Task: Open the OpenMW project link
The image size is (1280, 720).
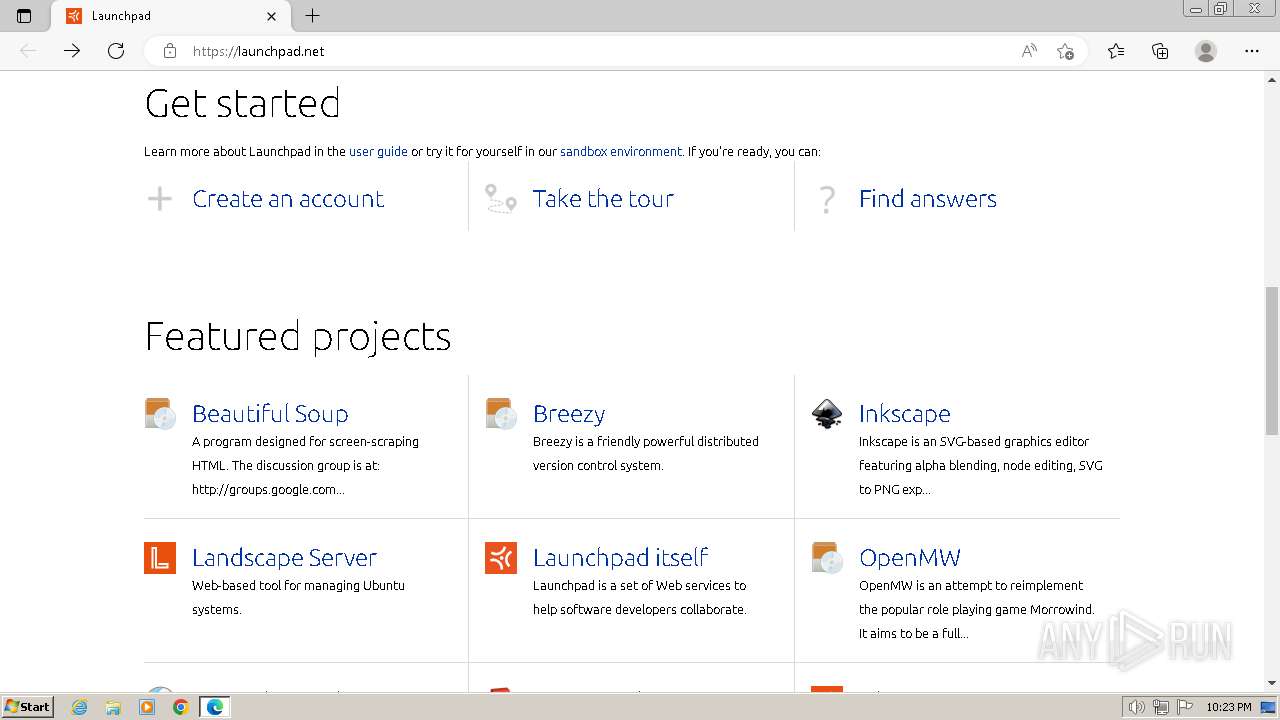Action: point(910,558)
